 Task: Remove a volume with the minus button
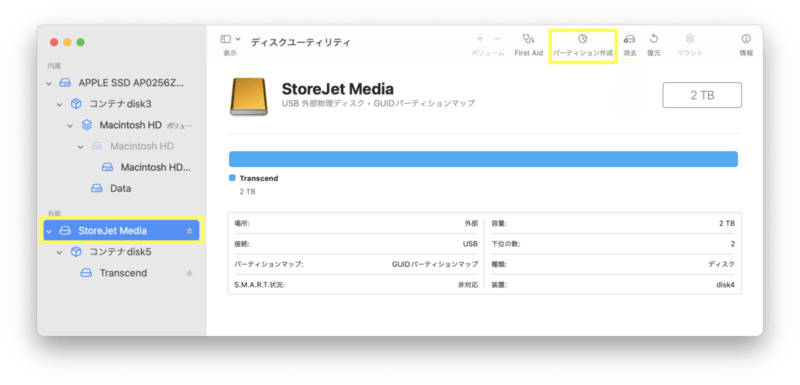coord(496,39)
